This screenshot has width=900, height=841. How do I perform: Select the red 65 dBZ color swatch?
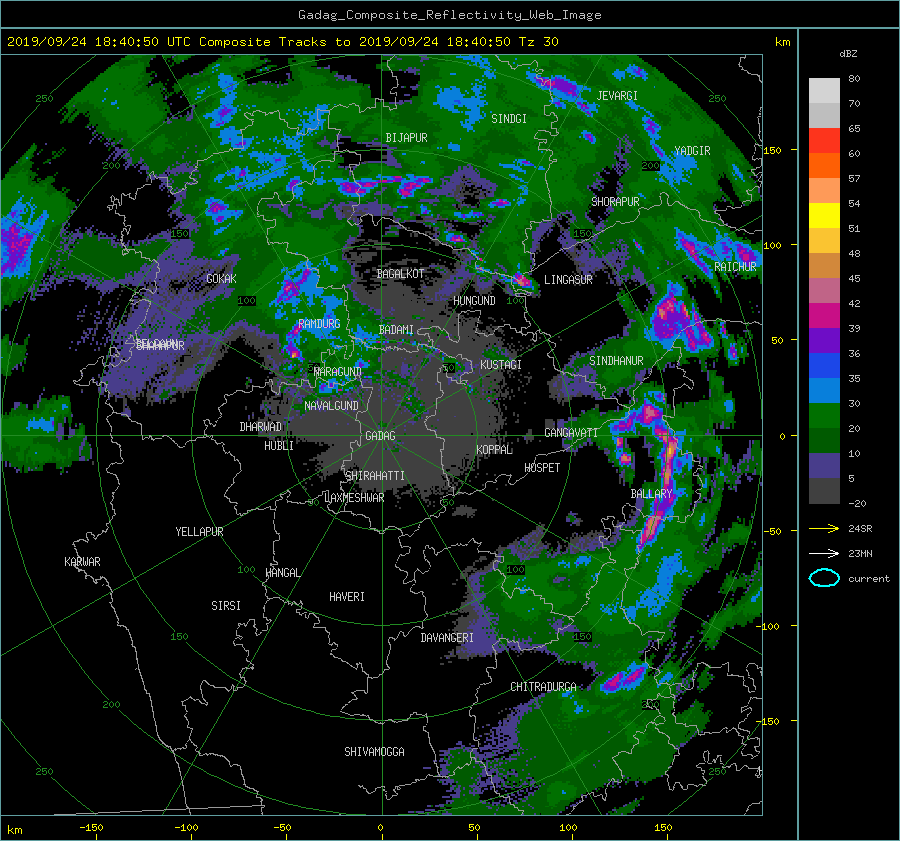[824, 140]
